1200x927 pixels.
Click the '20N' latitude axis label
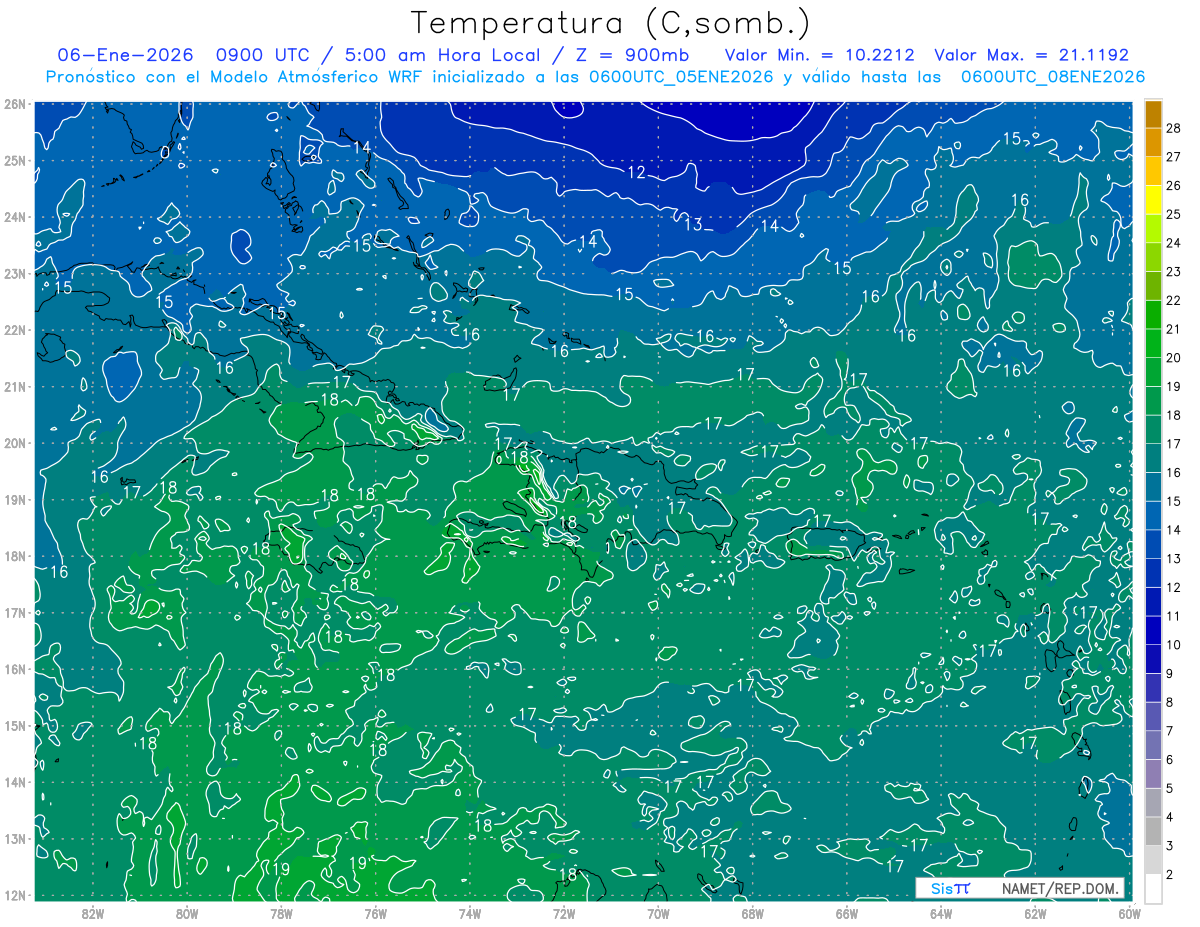(x=15, y=443)
